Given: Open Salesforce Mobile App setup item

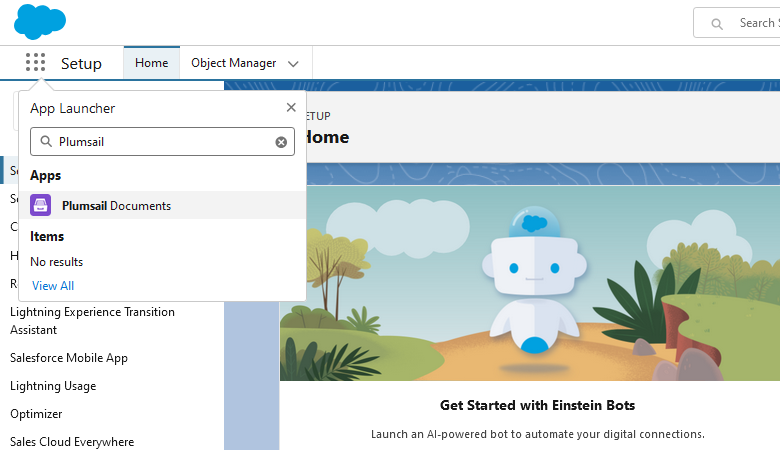Looking at the screenshot, I should coord(69,358).
